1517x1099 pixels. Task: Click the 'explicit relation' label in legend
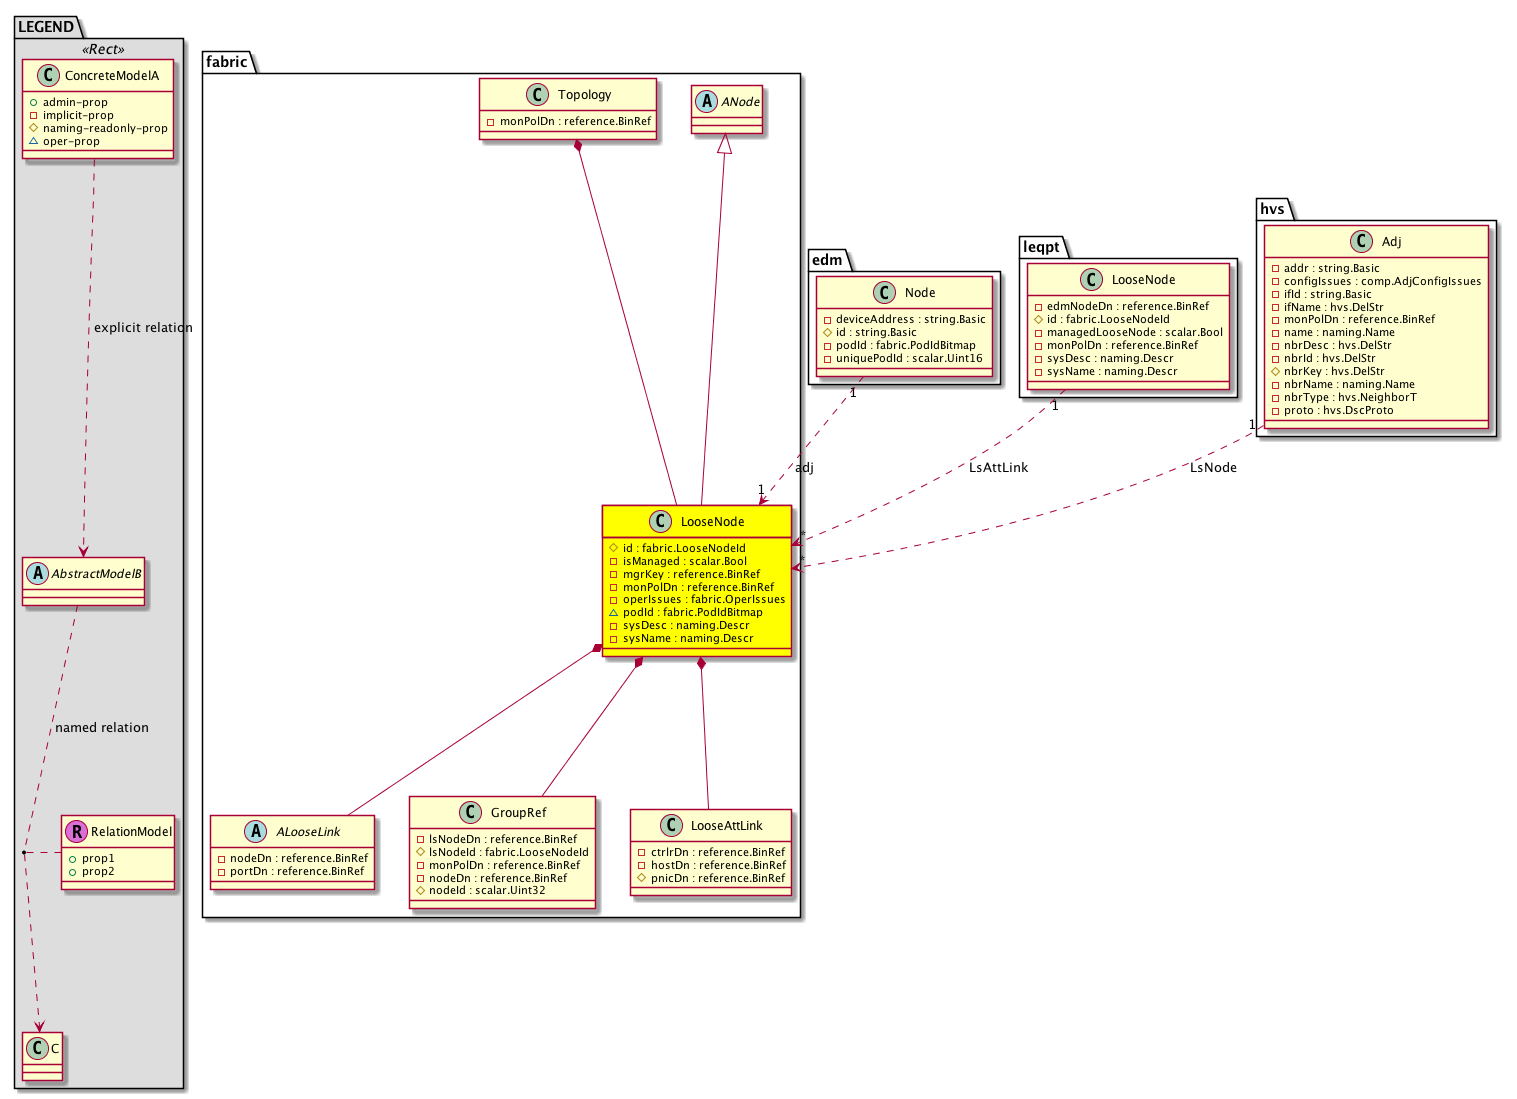tap(143, 328)
